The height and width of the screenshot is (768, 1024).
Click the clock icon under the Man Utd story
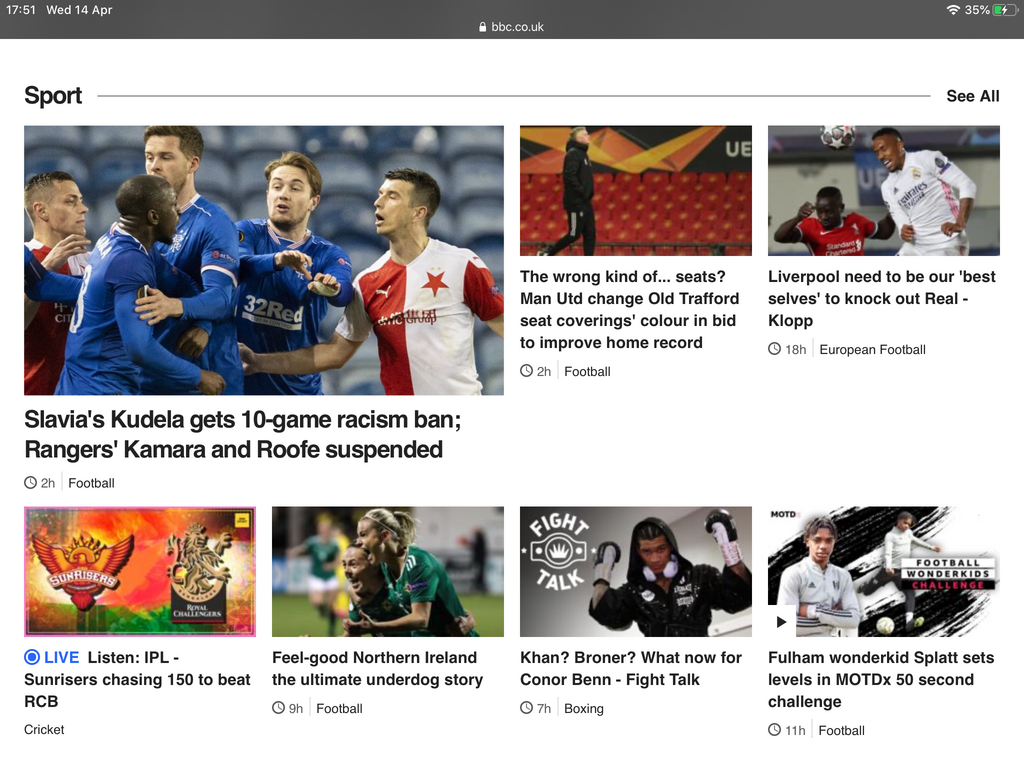point(526,371)
